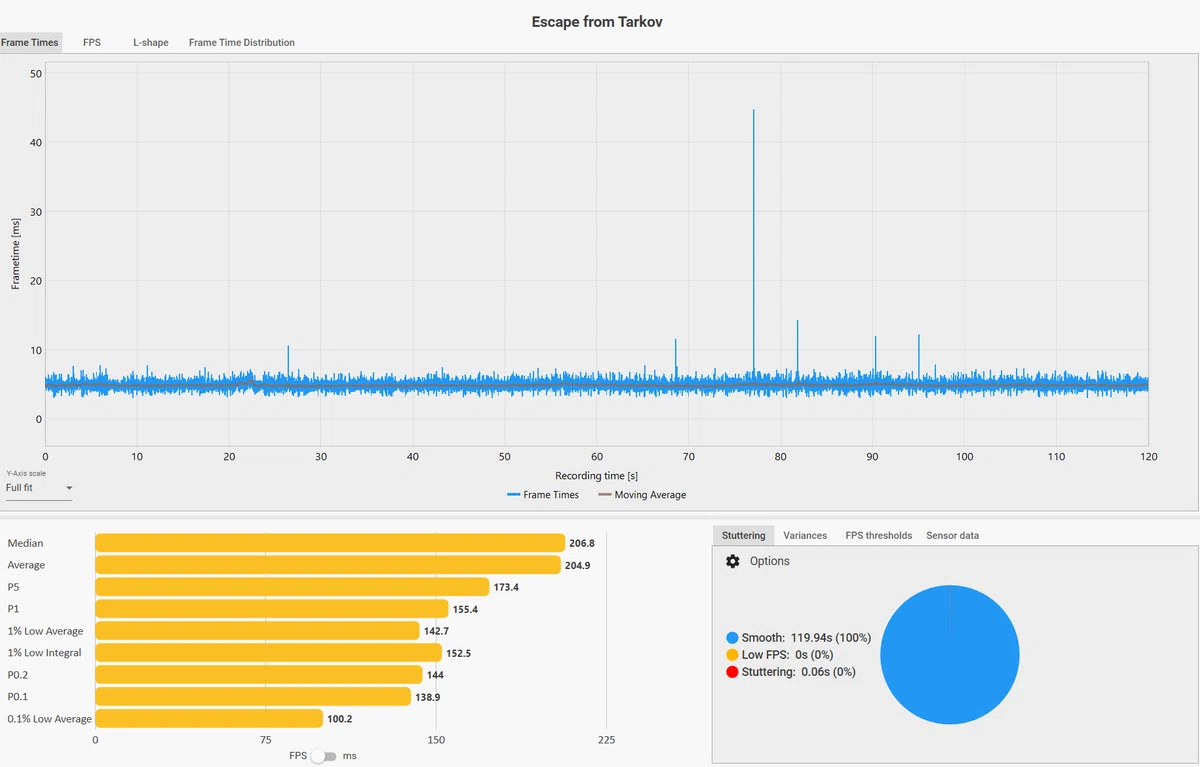The width and height of the screenshot is (1200, 767).
Task: Click the Average bar value 204.9
Action: [580, 565]
